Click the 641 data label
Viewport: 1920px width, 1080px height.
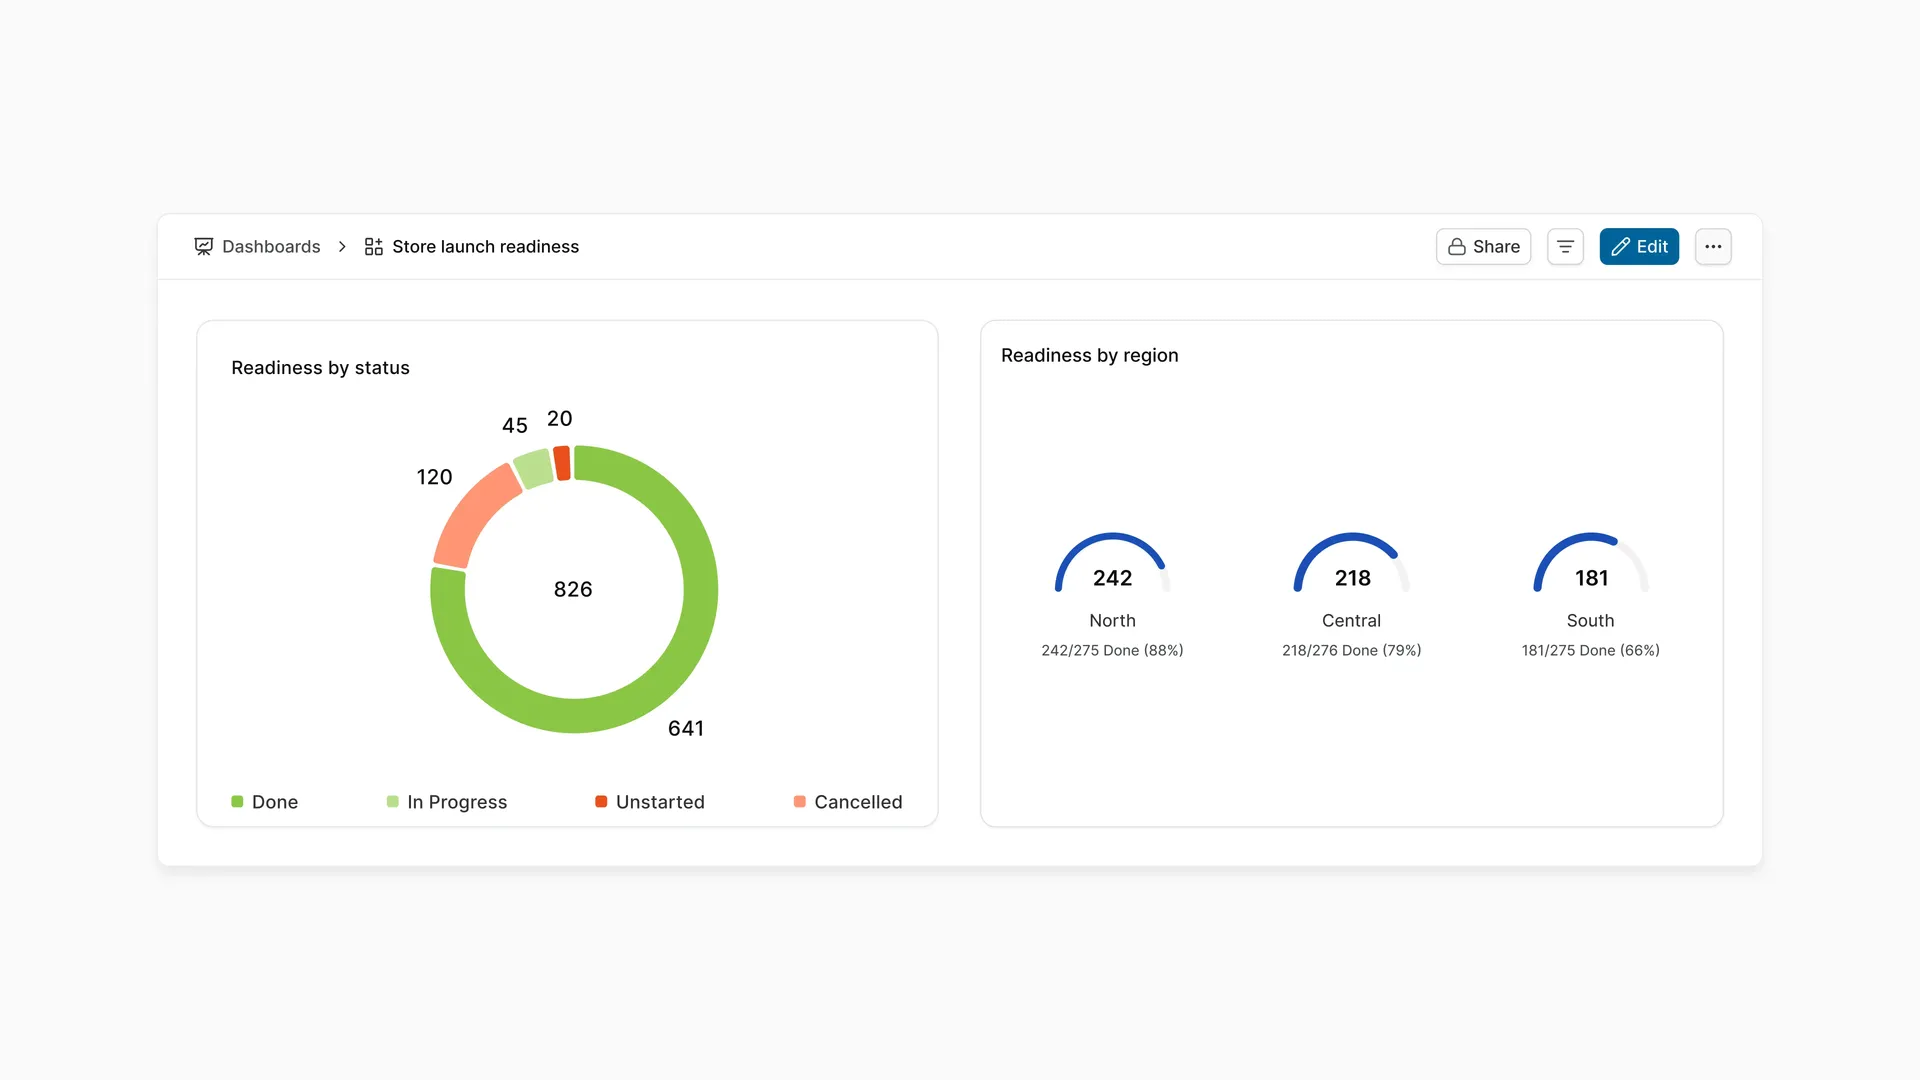(x=686, y=729)
